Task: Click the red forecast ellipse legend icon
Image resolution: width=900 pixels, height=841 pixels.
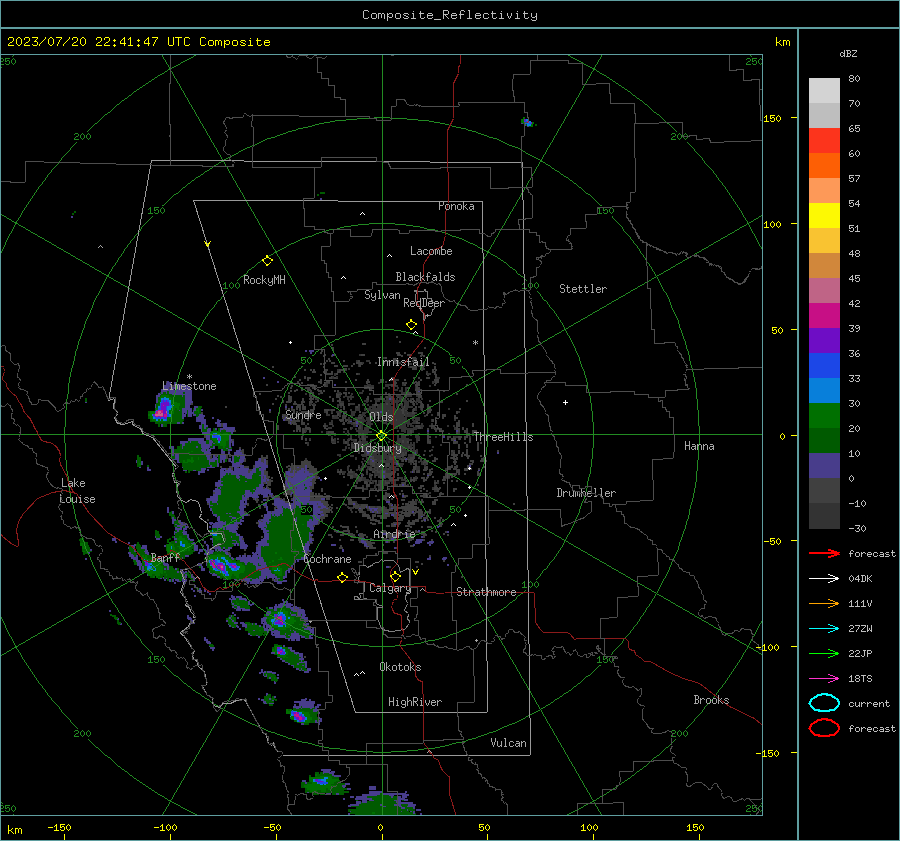Action: pos(824,728)
